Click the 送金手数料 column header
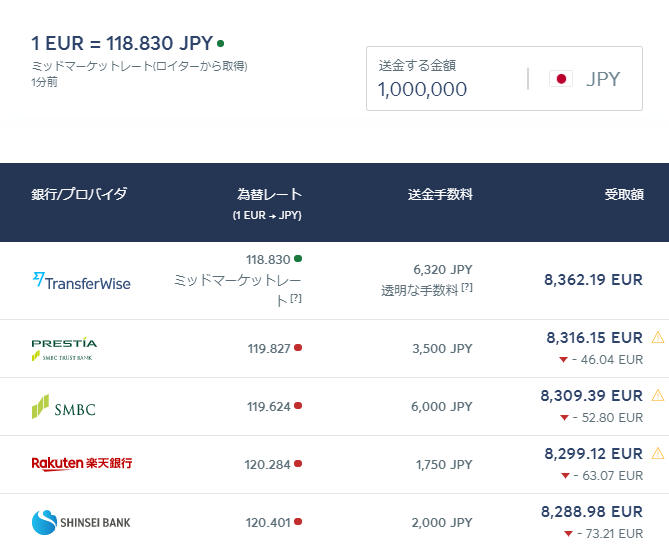This screenshot has width=669, height=544. click(440, 194)
